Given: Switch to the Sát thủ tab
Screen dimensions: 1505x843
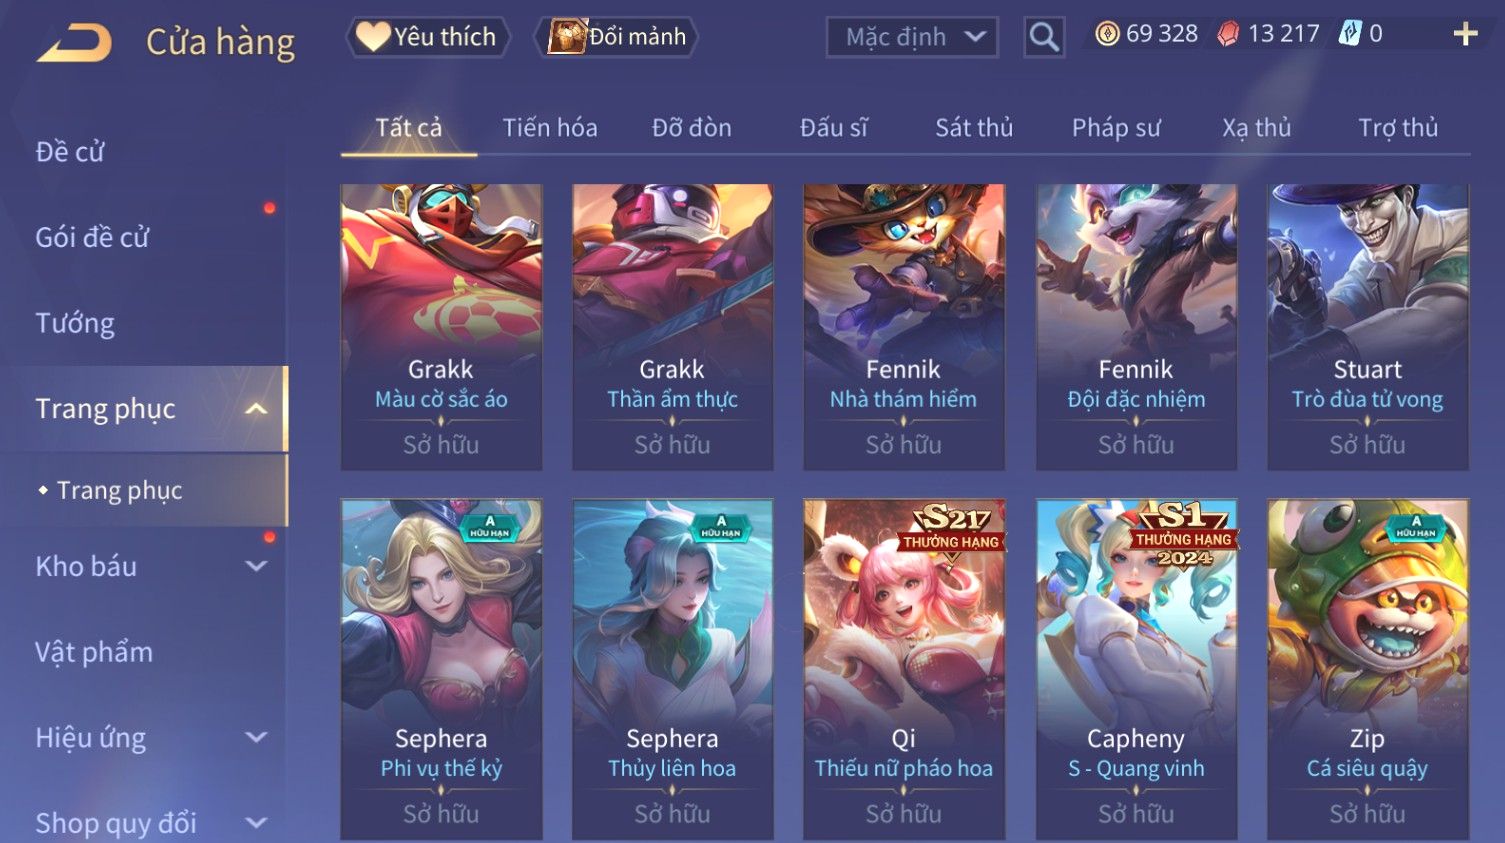Looking at the screenshot, I should coord(974,128).
